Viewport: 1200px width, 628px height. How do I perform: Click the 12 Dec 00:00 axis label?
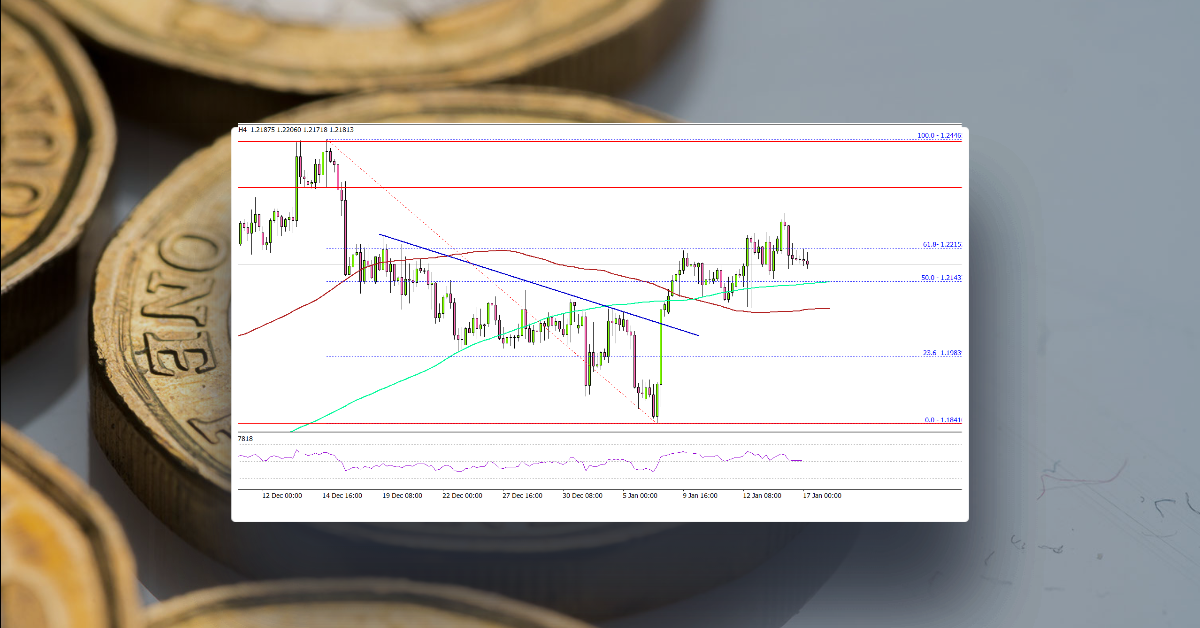pos(281,495)
